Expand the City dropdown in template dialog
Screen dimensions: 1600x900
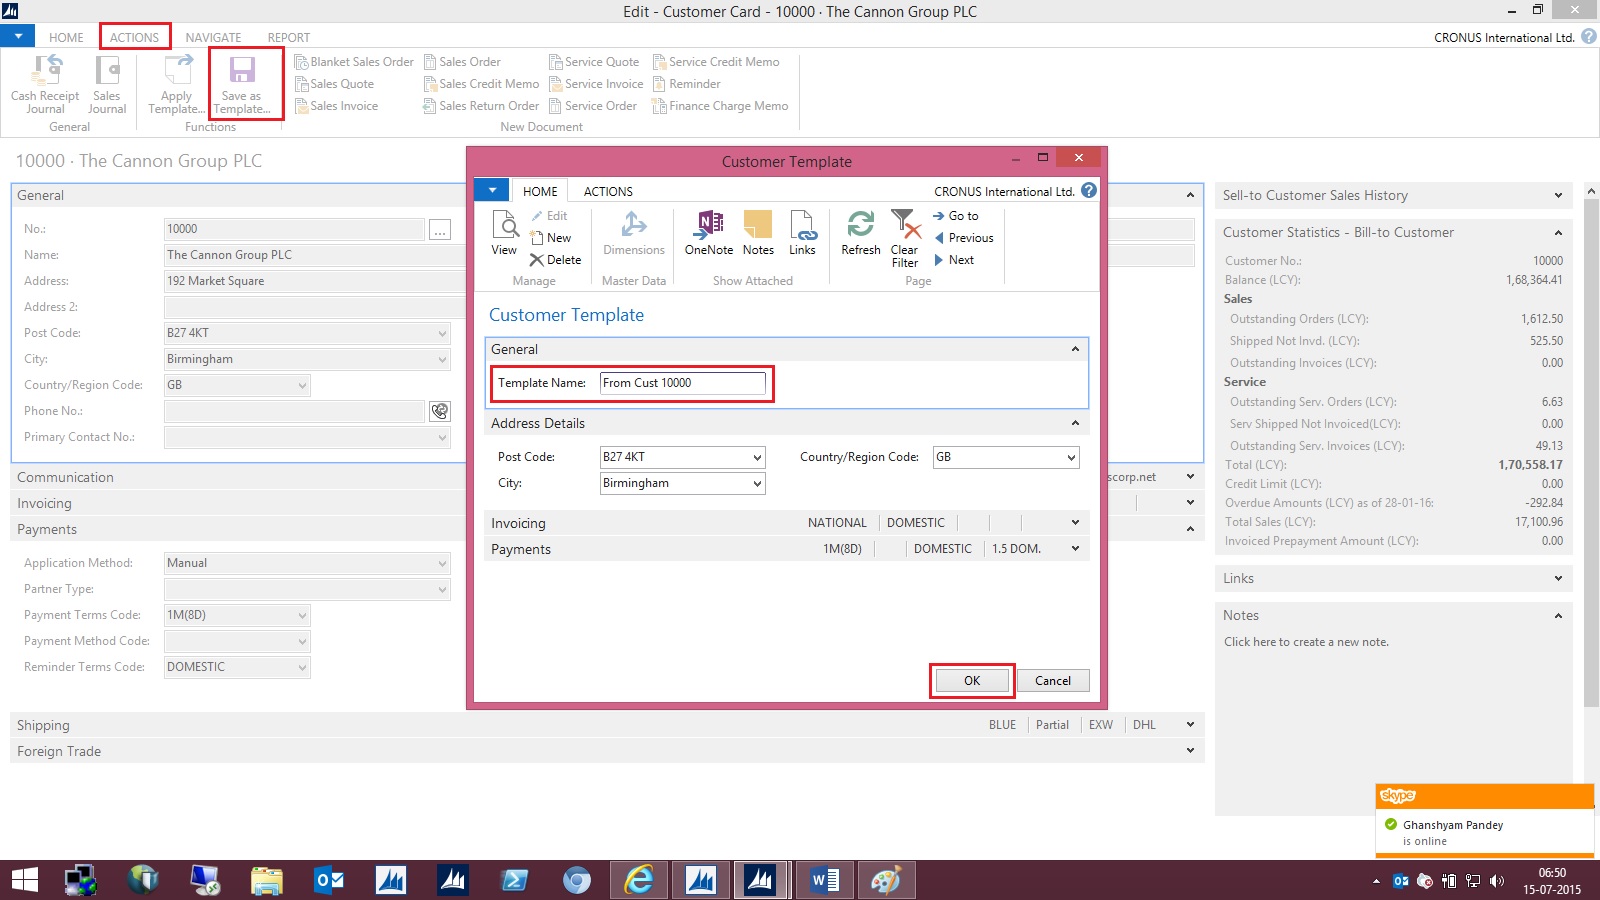757,484
